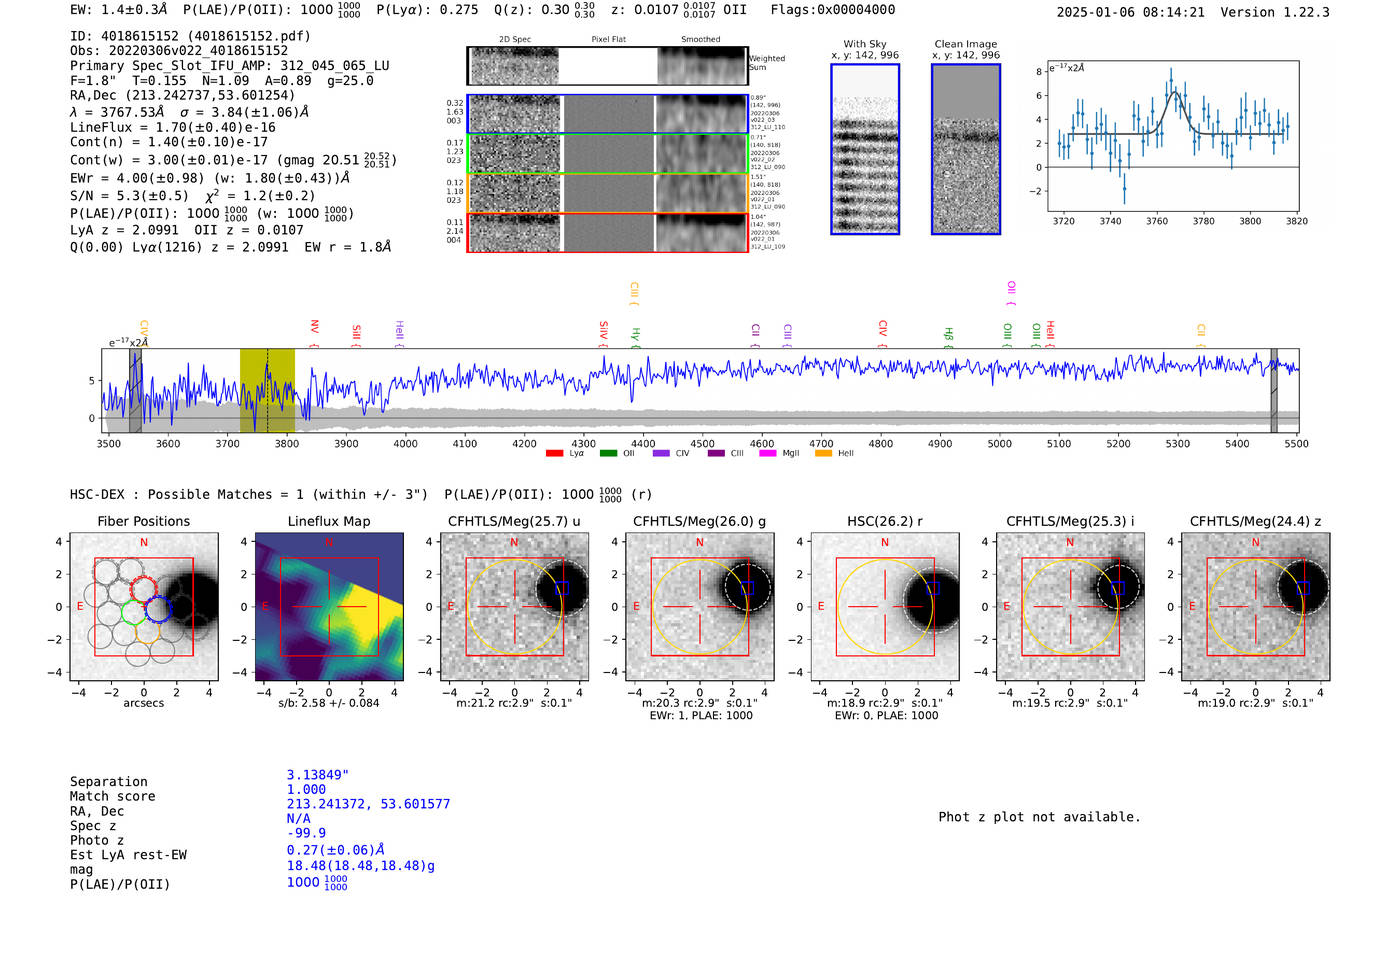
Task: Click the magenta MgII legend swatch
Action: coord(768,453)
